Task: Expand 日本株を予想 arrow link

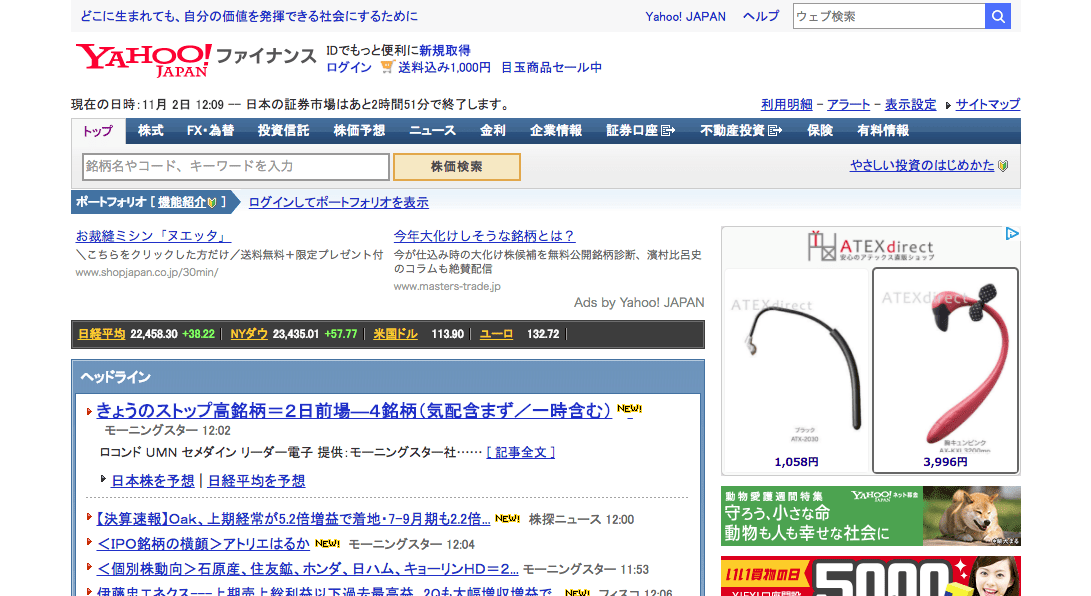Action: tap(152, 481)
